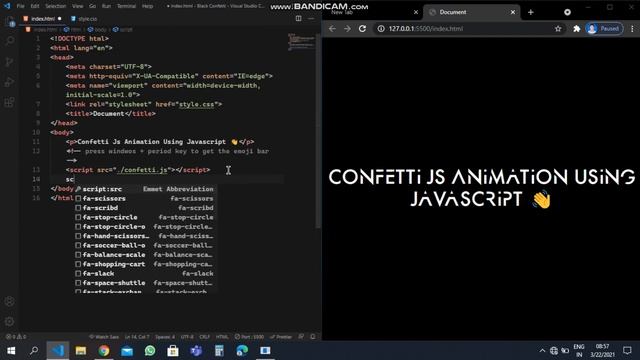Screen dimensions: 640x360
Task: Open the Source Control view in activity bar
Action: pyautogui.click(x=10, y=62)
